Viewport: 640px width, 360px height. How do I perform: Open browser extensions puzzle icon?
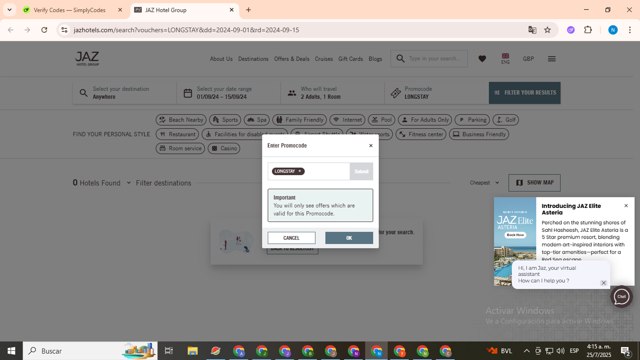(588, 30)
